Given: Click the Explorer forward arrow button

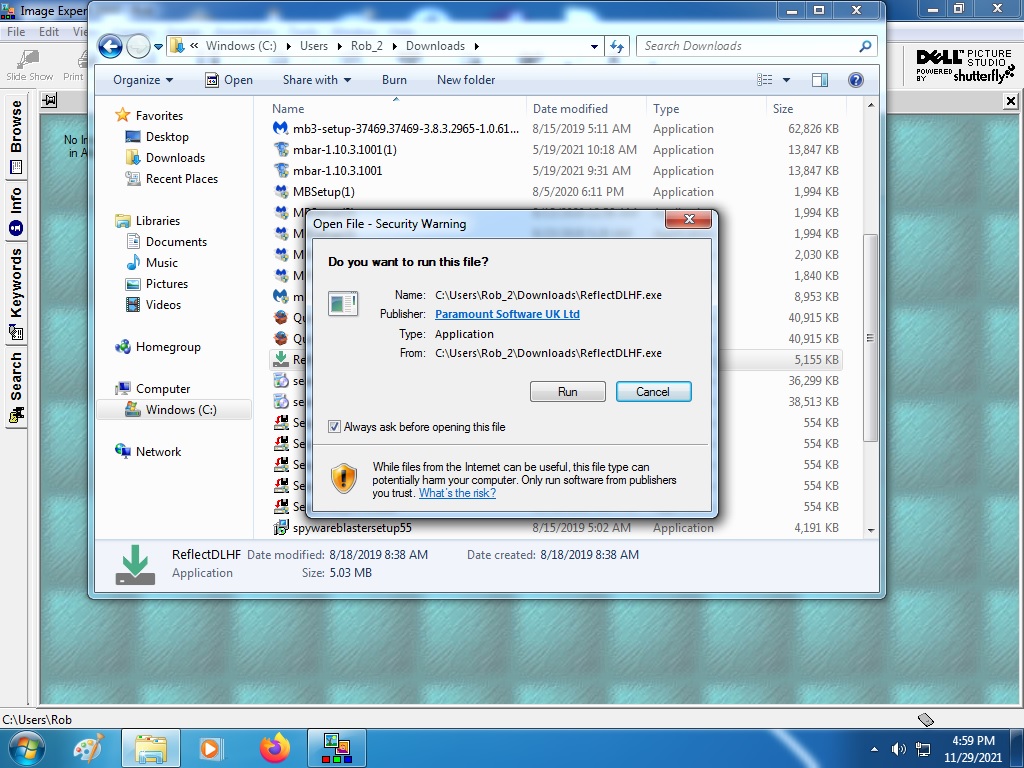Looking at the screenshot, I should [138, 46].
